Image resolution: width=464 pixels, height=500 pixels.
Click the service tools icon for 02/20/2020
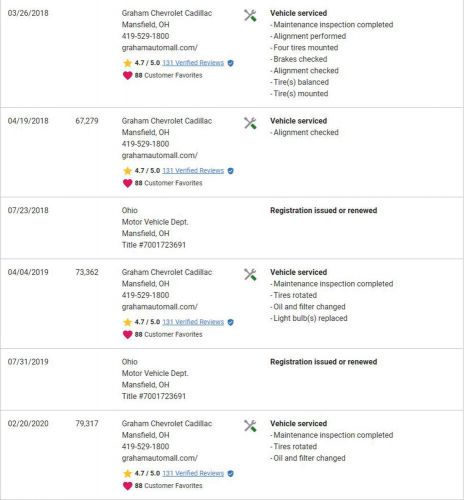(250, 426)
